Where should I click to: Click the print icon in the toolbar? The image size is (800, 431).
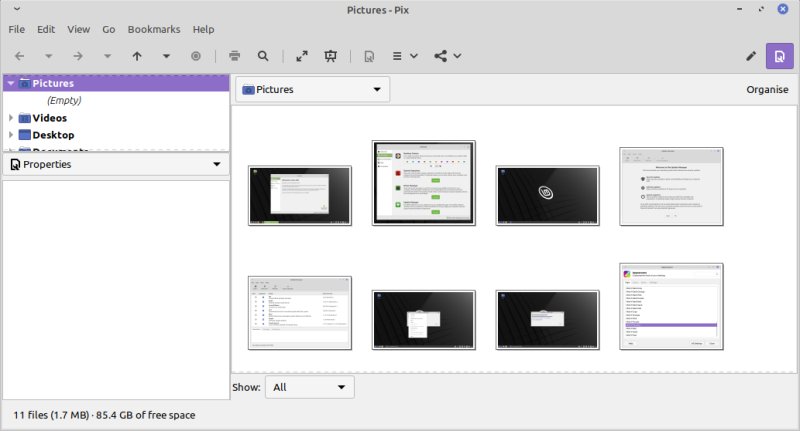(x=234, y=56)
